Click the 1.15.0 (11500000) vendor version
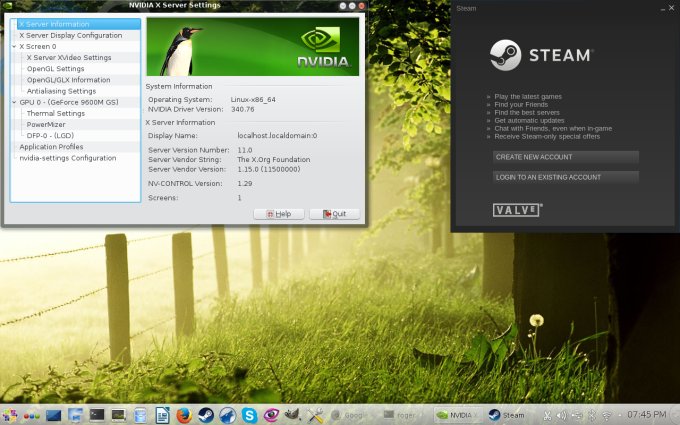 (269, 170)
